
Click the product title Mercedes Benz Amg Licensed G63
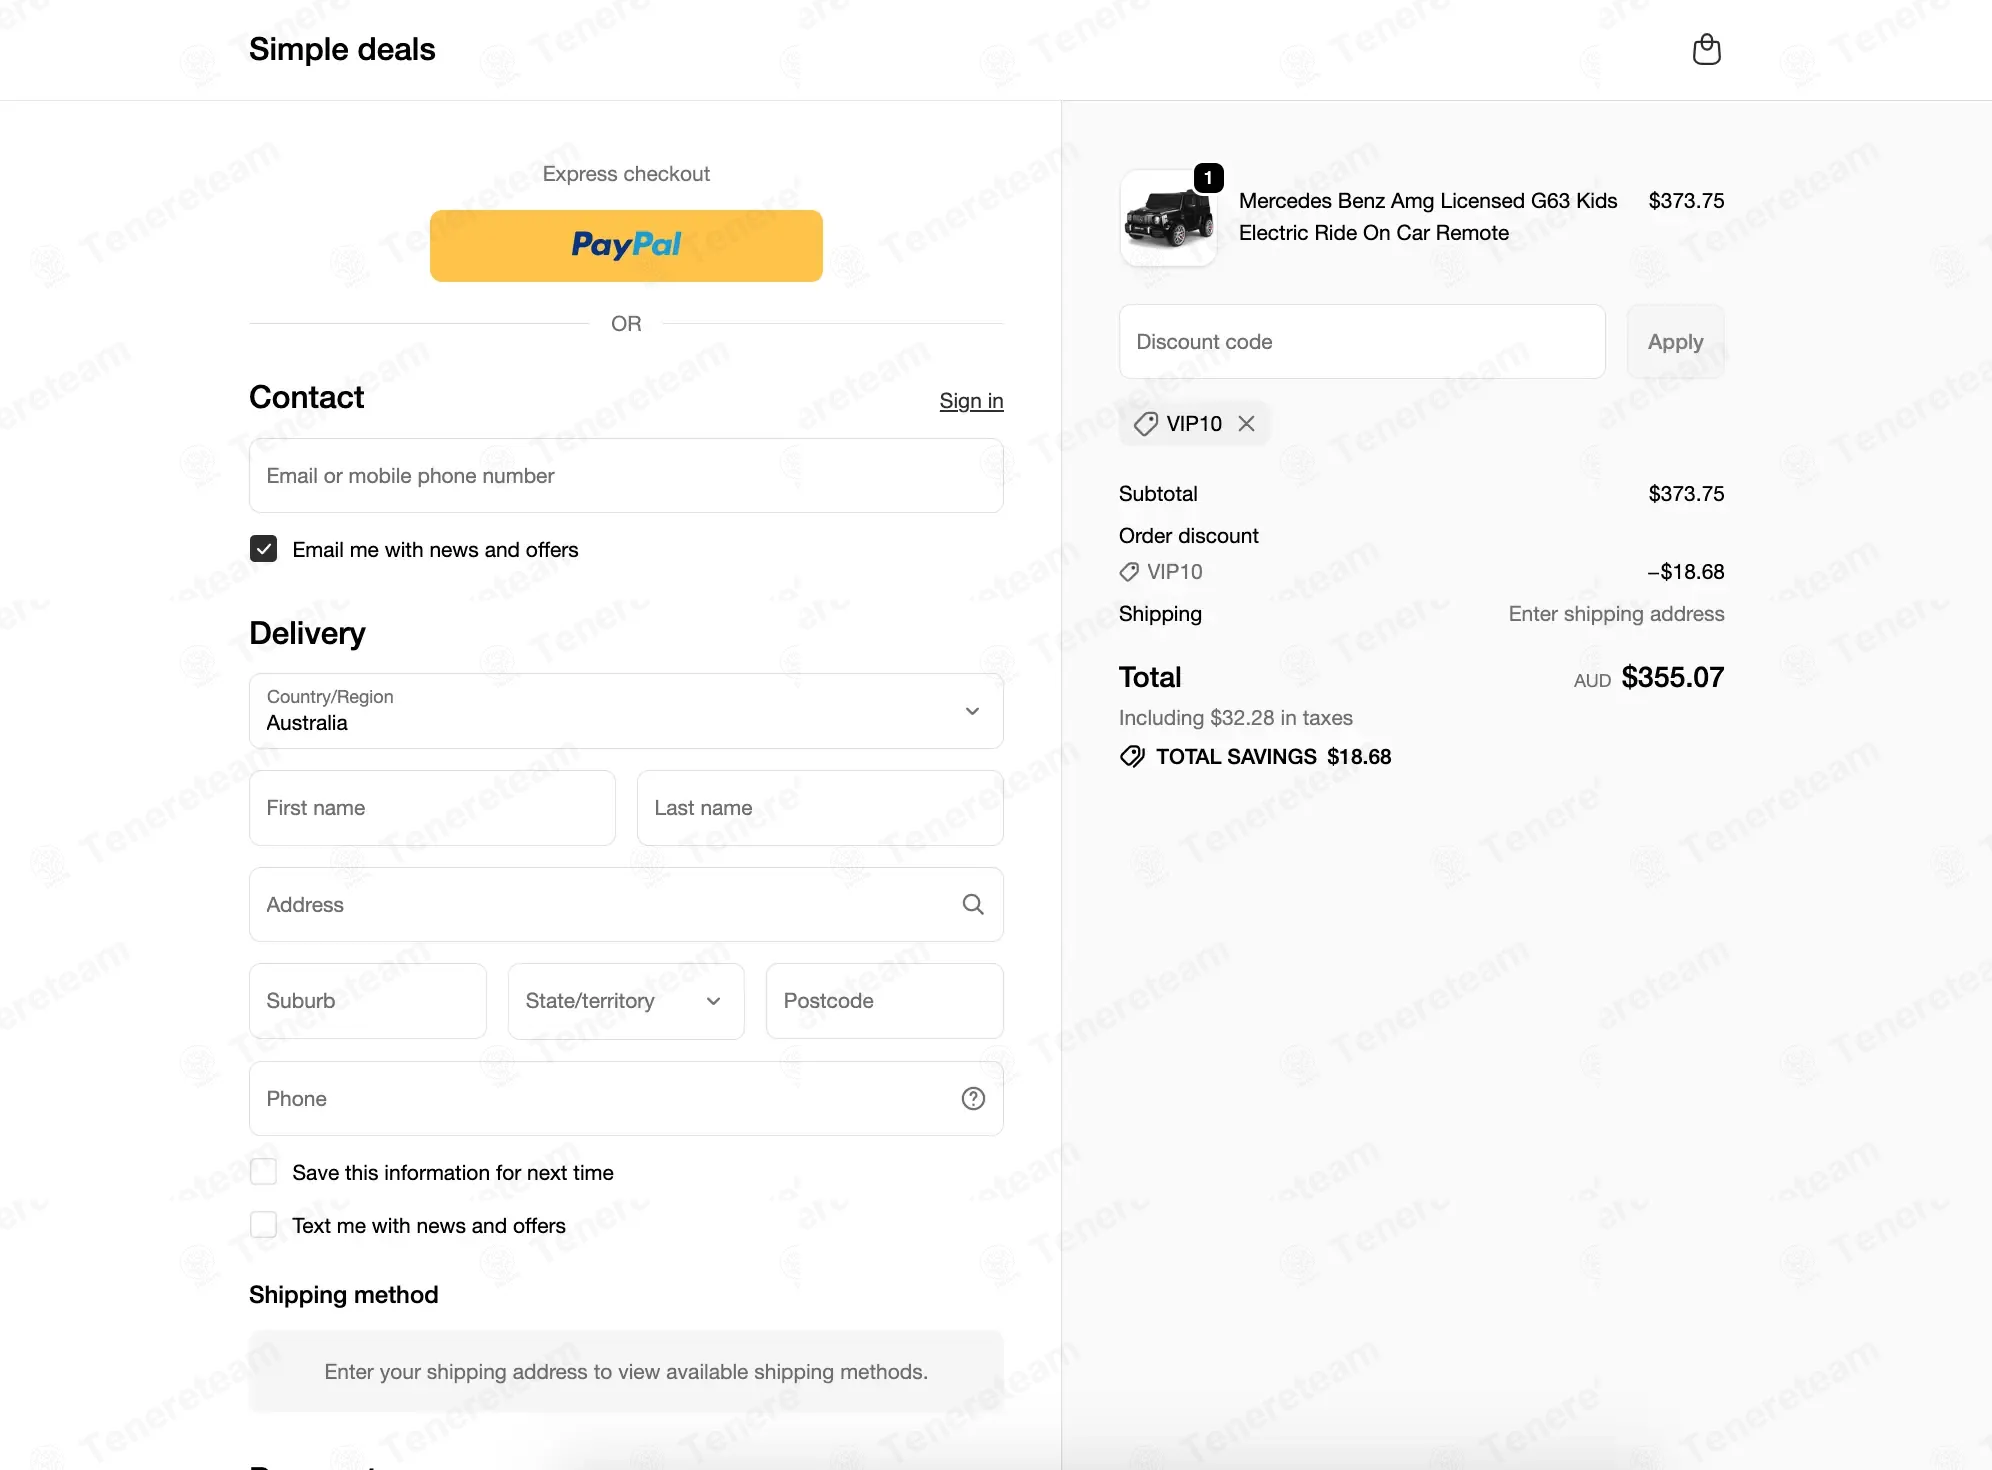pos(1428,217)
